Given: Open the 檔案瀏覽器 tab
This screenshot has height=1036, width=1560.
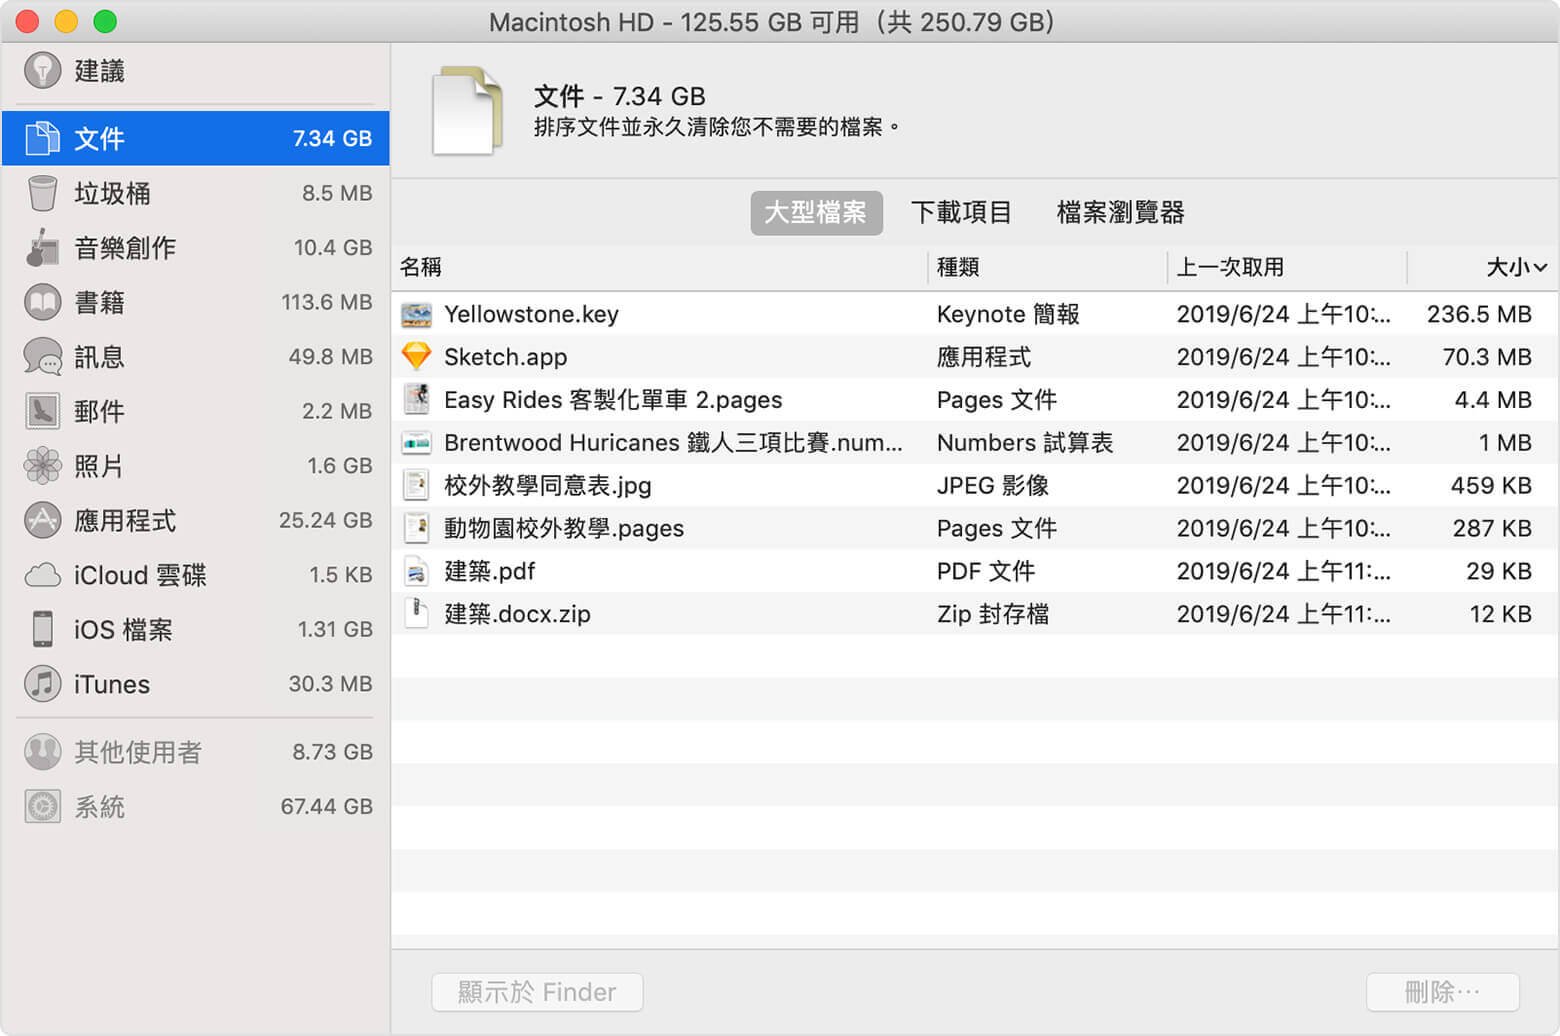Looking at the screenshot, I should (1120, 213).
